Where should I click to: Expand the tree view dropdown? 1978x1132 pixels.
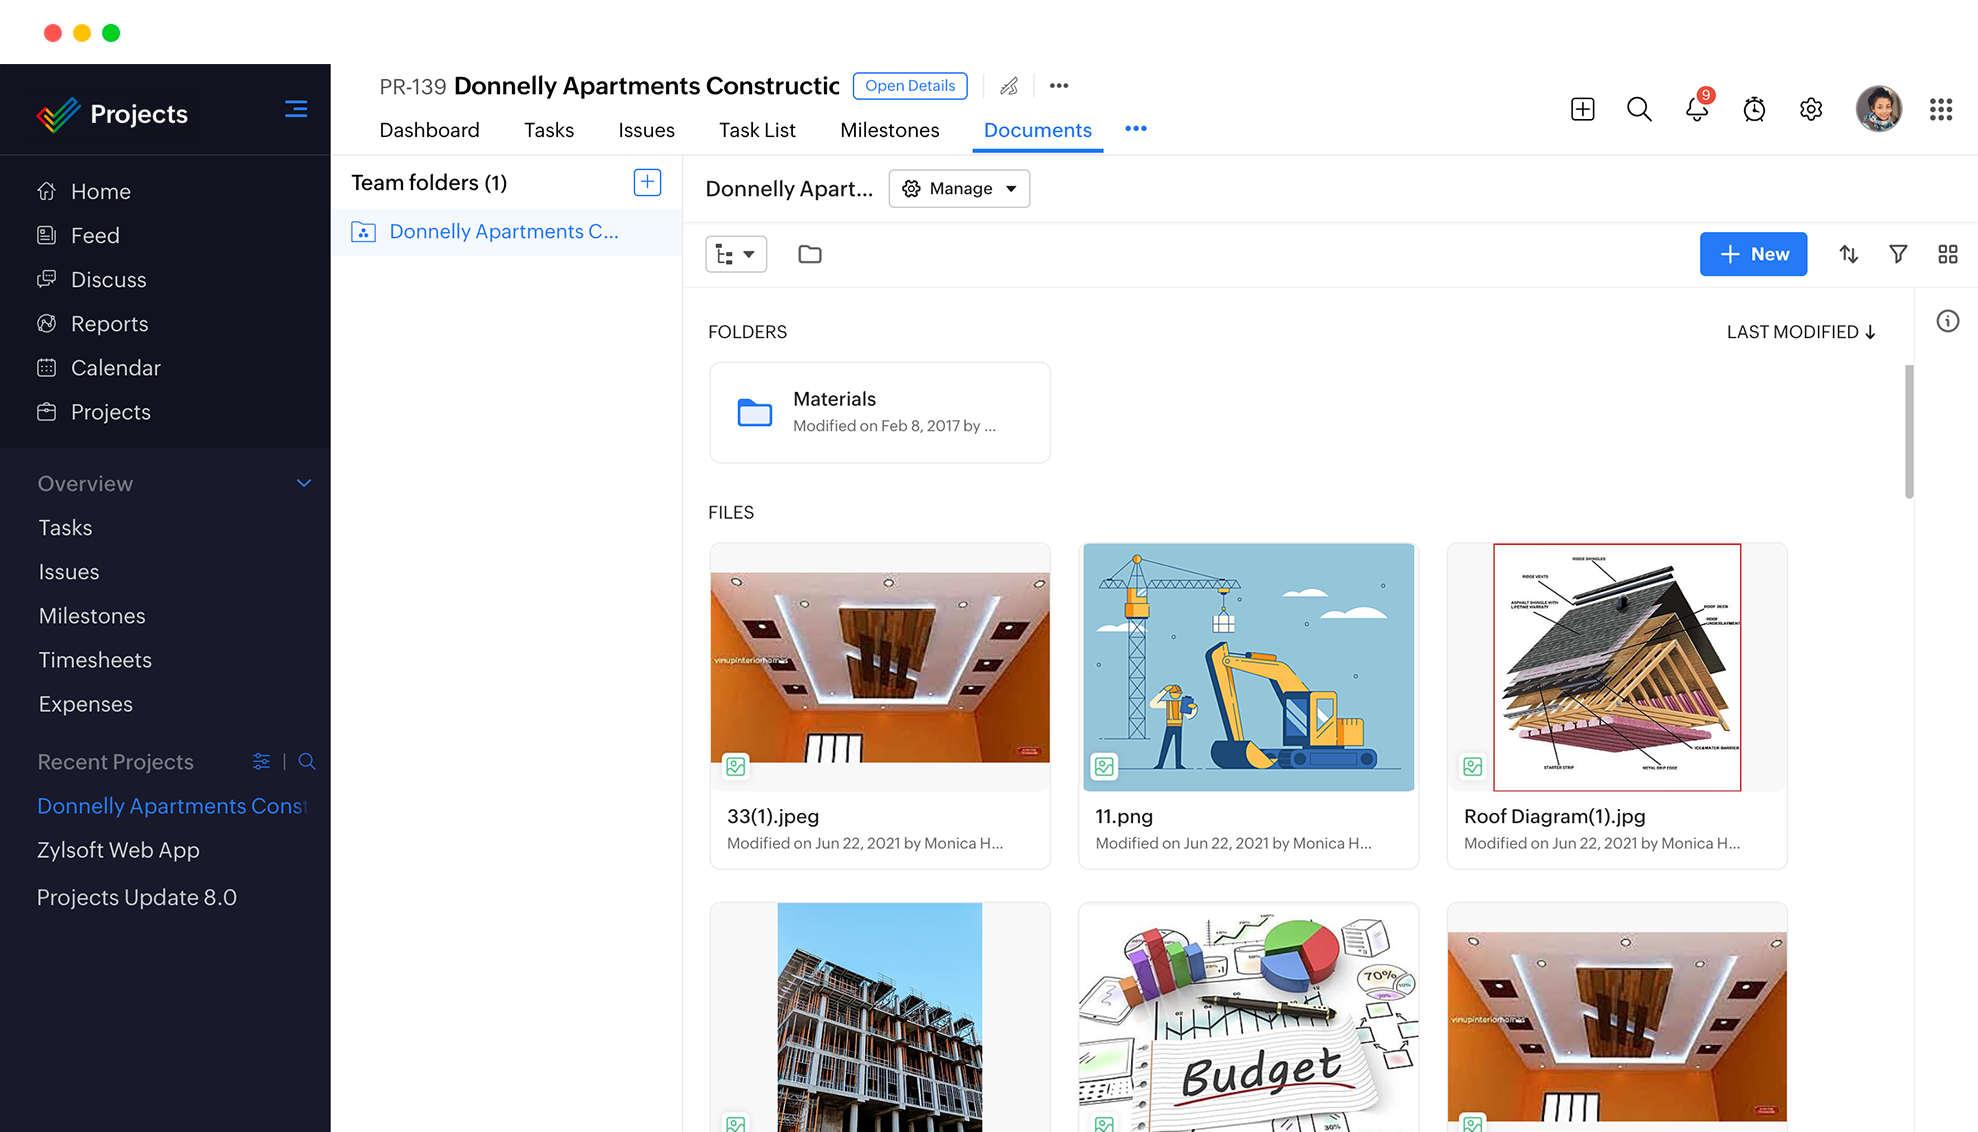click(x=736, y=254)
